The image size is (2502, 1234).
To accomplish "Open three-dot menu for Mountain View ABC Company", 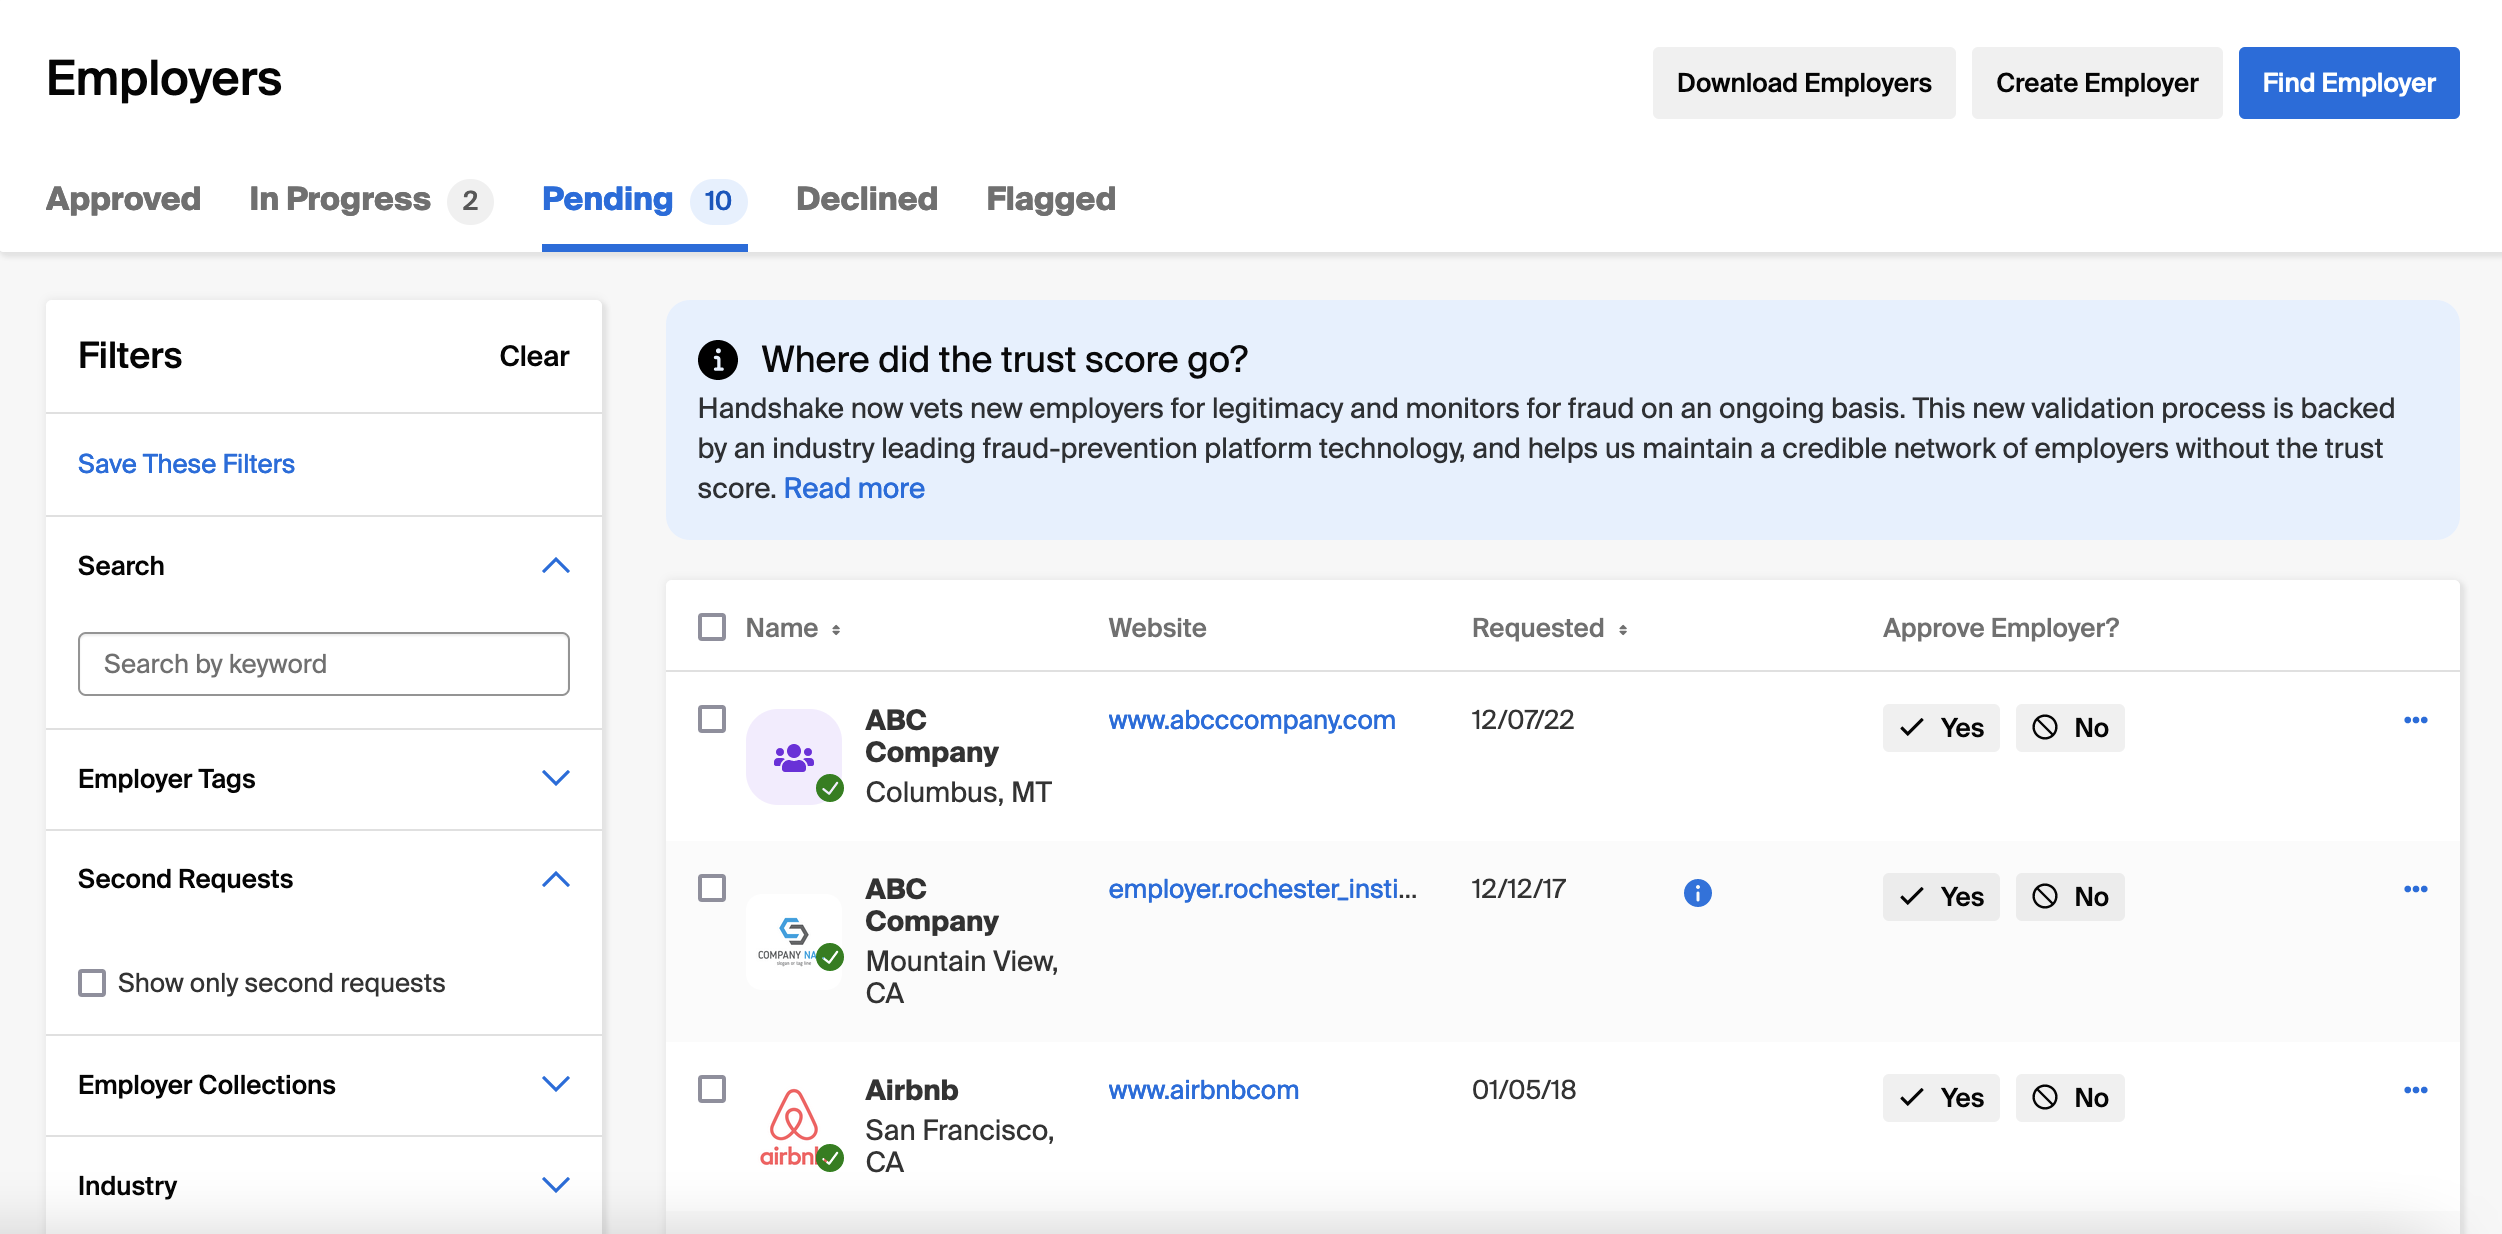I will 2415,889.
